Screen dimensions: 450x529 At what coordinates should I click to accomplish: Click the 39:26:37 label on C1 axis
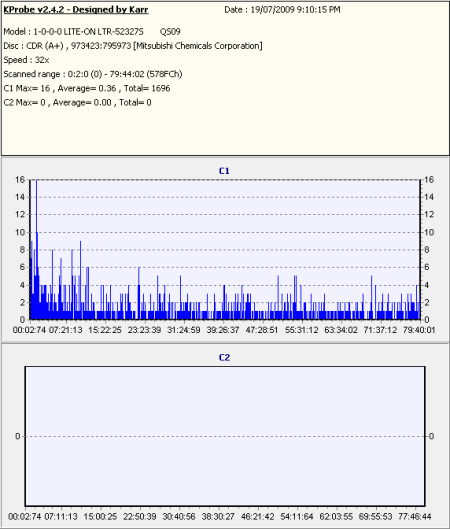point(223,330)
